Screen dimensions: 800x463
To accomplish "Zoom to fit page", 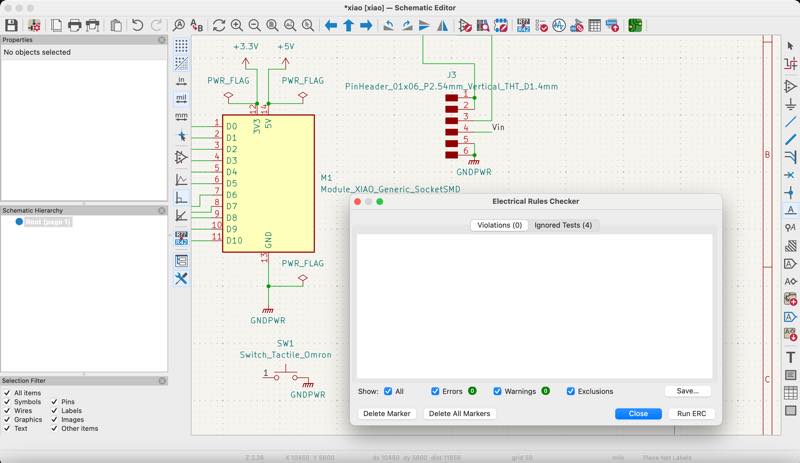I will (272, 25).
